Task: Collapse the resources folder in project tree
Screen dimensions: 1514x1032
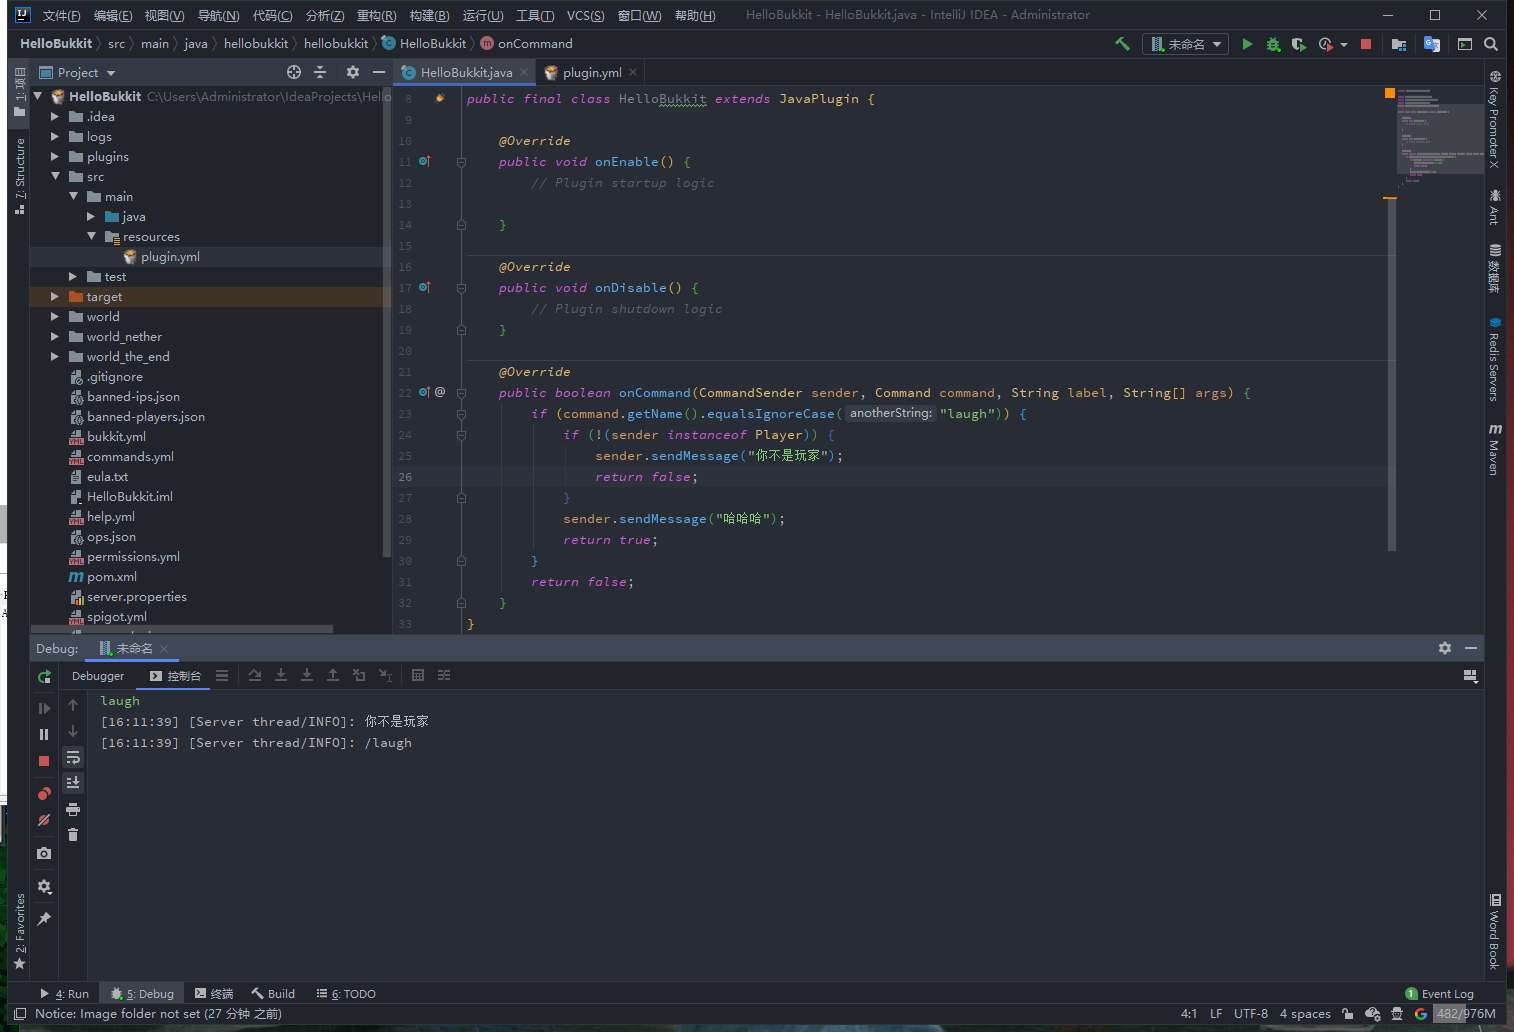Action: pyautogui.click(x=92, y=237)
